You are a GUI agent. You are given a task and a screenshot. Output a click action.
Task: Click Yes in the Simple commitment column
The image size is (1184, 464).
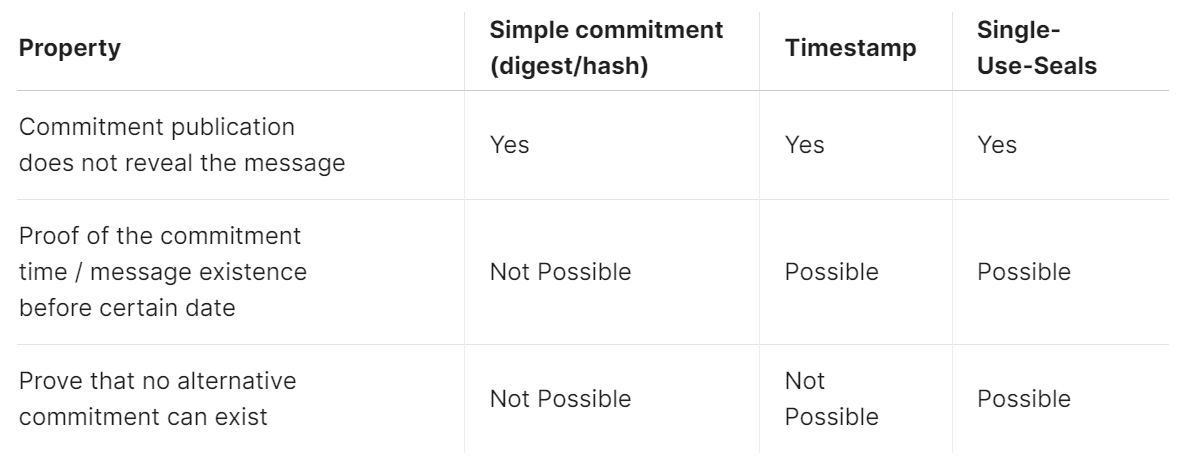[x=509, y=145]
